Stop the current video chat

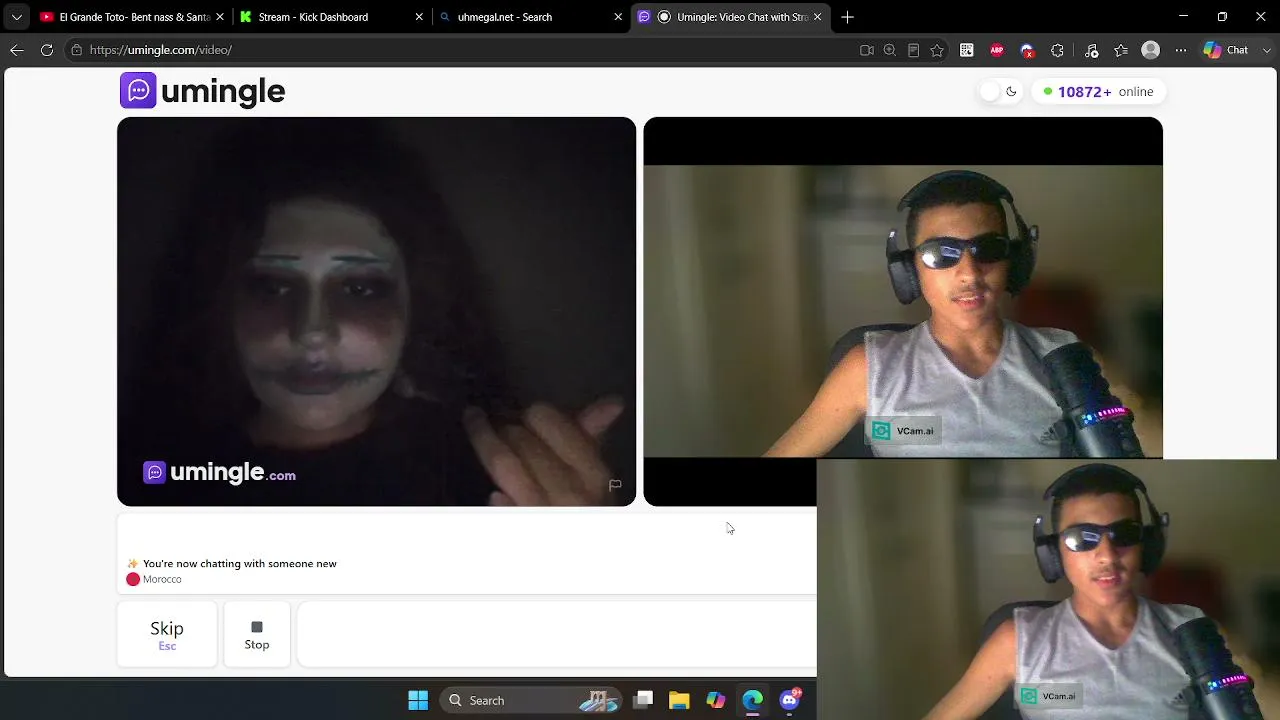click(257, 634)
